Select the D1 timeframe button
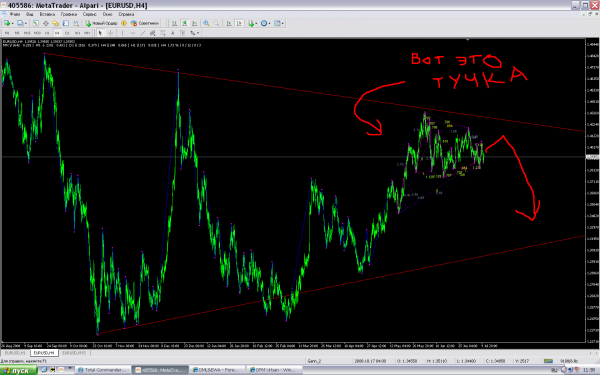Image resolution: width=600 pixels, height=375 pixels. (67, 33)
